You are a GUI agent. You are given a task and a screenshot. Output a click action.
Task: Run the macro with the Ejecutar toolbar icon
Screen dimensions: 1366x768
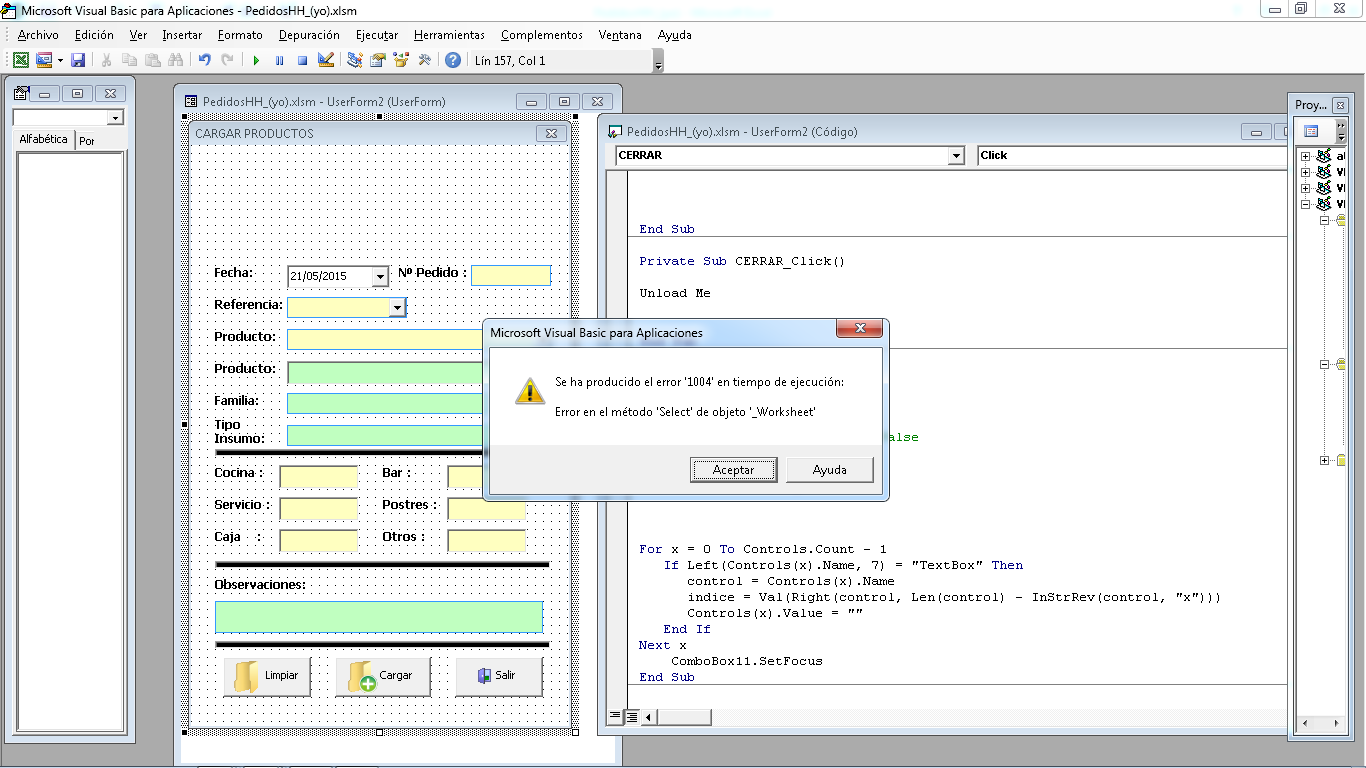pyautogui.click(x=256, y=60)
